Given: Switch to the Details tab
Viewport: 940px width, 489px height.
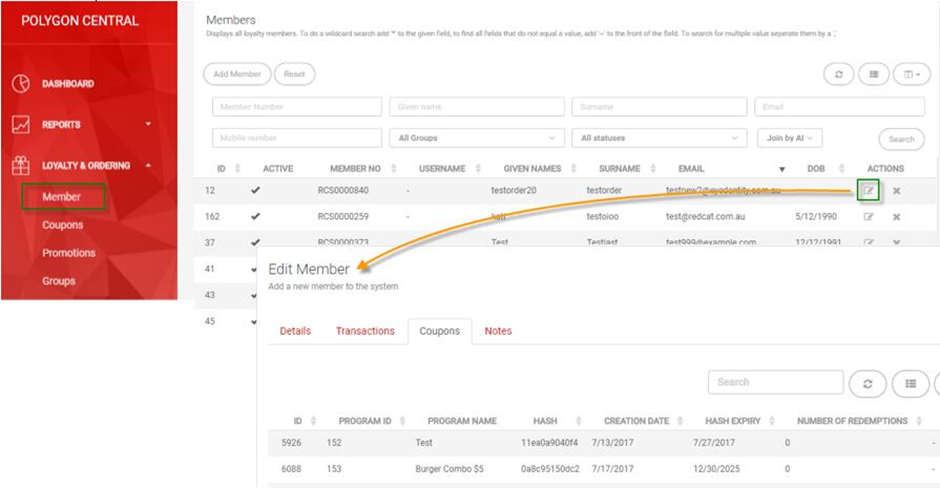Looking at the screenshot, I should (x=295, y=331).
